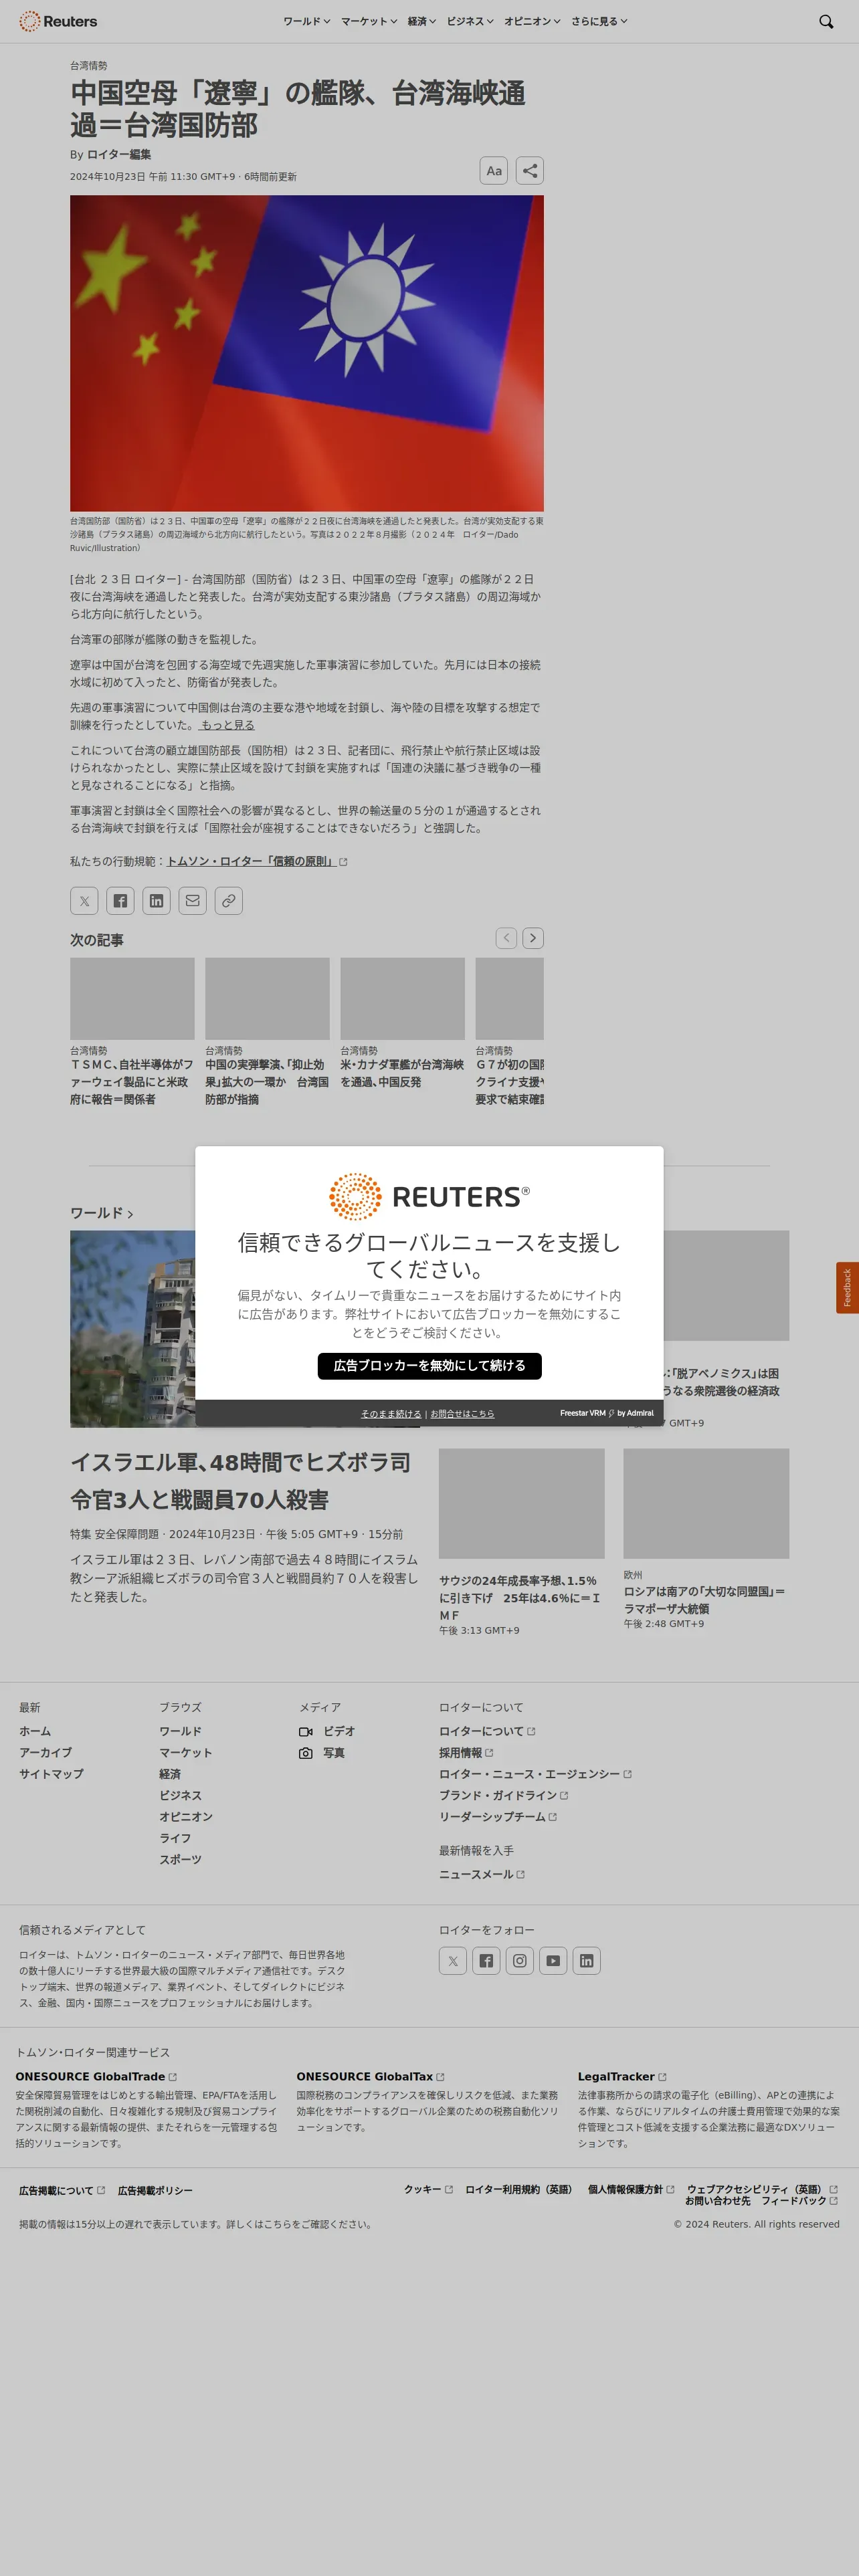This screenshot has height=2576, width=859.
Task: Copy article link icon
Action: (228, 901)
